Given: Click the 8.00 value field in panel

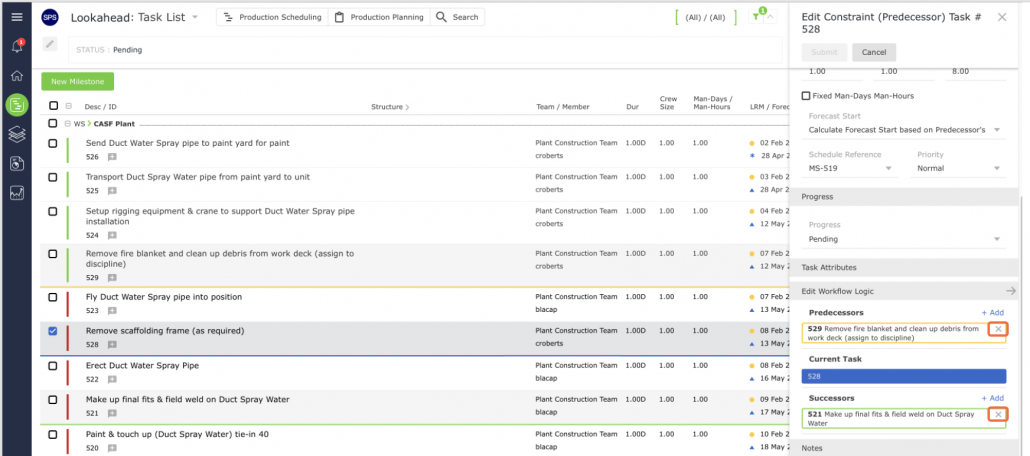Looking at the screenshot, I should pyautogui.click(x=974, y=71).
